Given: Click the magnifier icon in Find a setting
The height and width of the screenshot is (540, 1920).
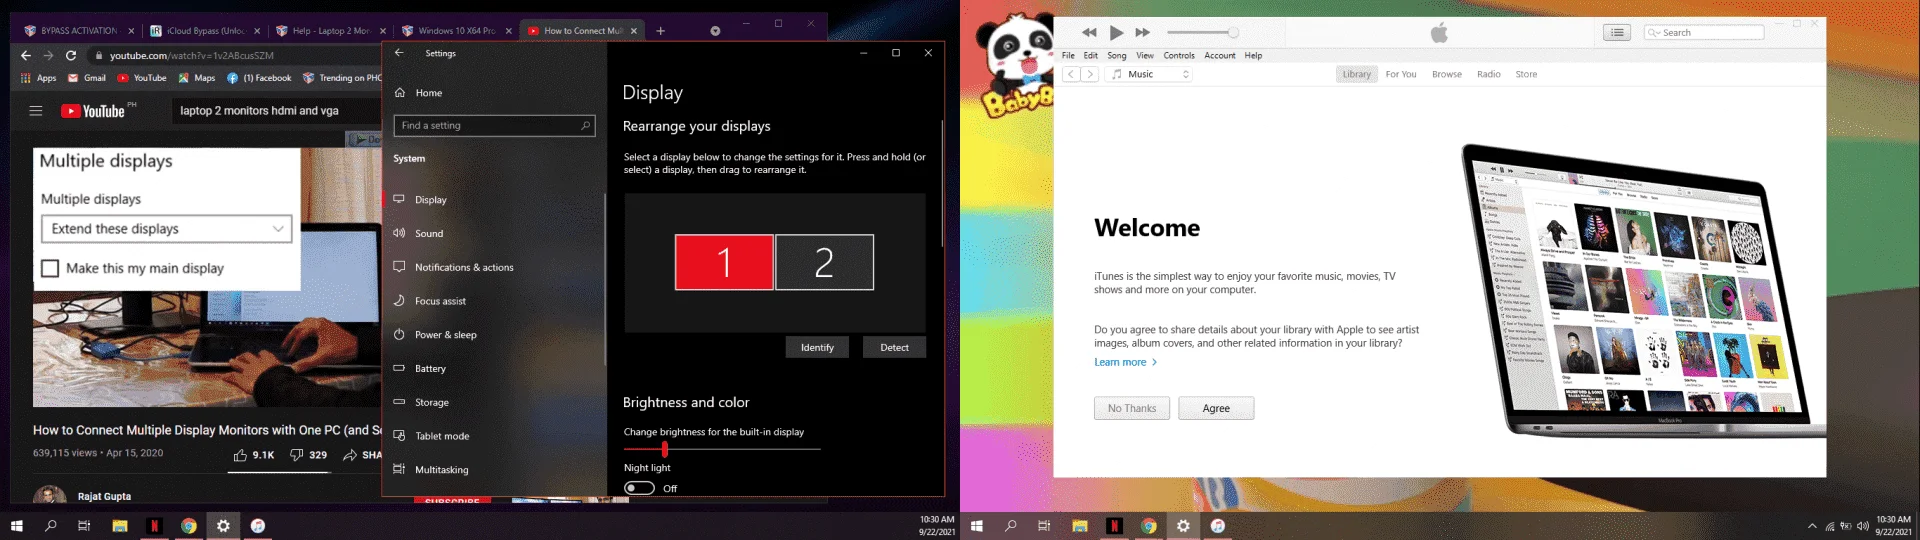Looking at the screenshot, I should (586, 125).
